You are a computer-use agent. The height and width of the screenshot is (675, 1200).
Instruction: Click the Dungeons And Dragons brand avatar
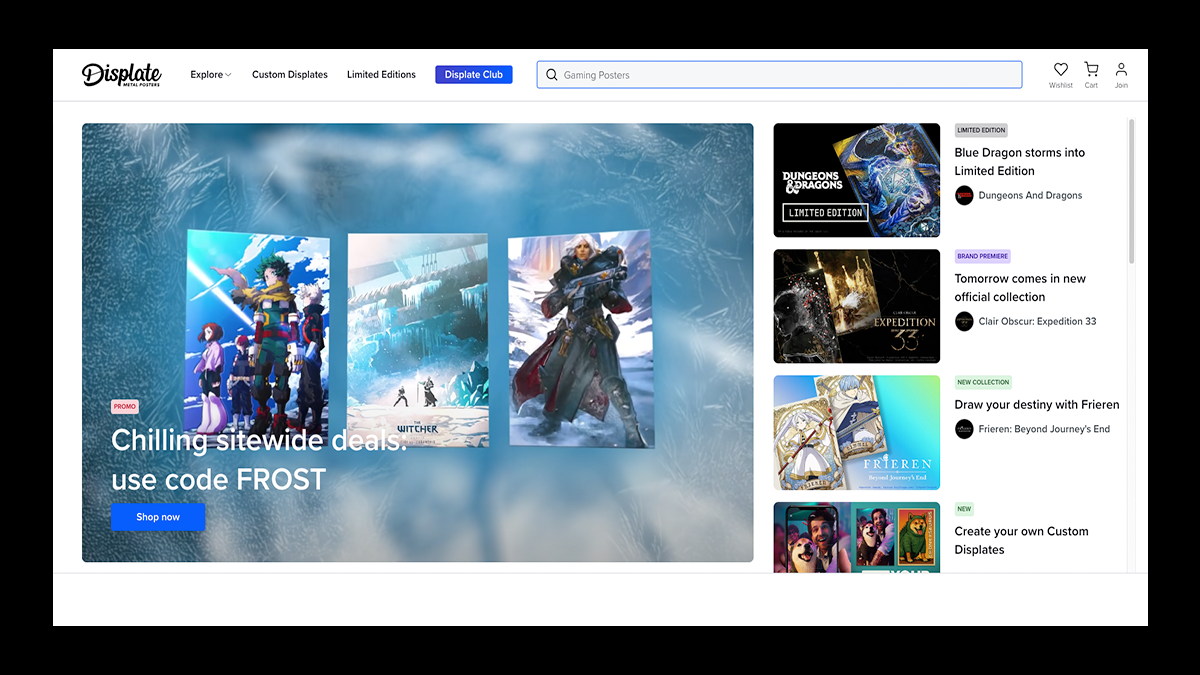pos(964,196)
